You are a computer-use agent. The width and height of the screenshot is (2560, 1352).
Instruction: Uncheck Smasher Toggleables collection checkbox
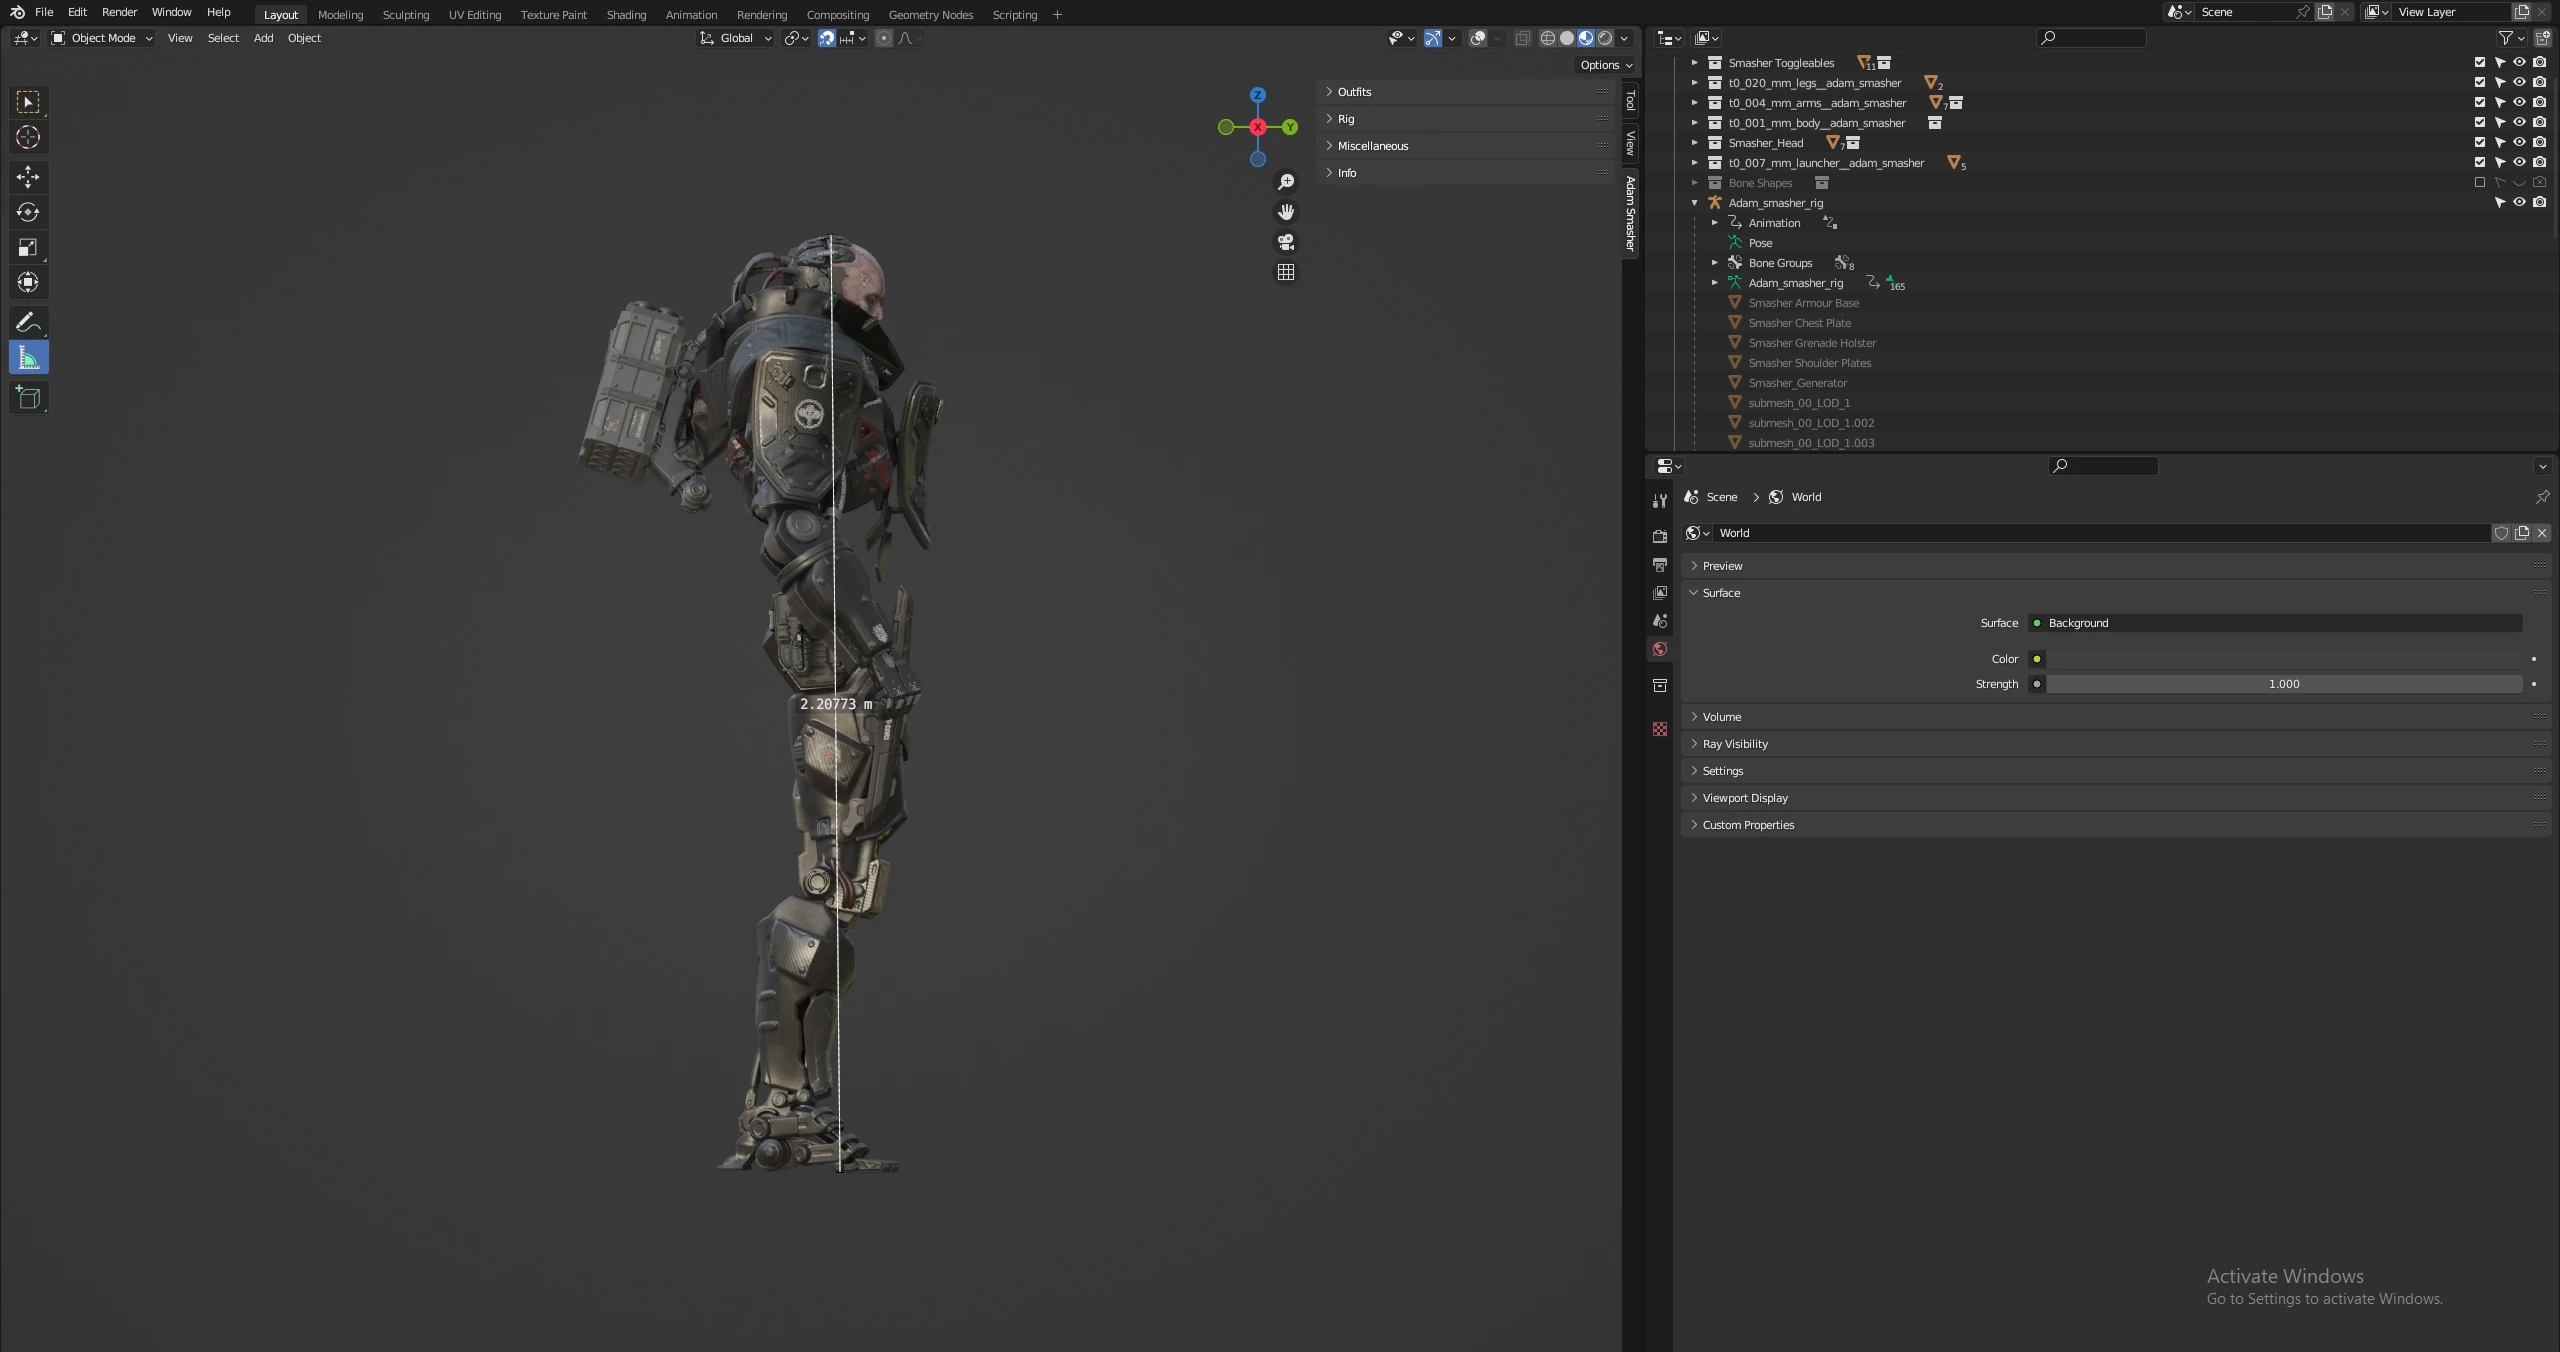click(x=2479, y=62)
